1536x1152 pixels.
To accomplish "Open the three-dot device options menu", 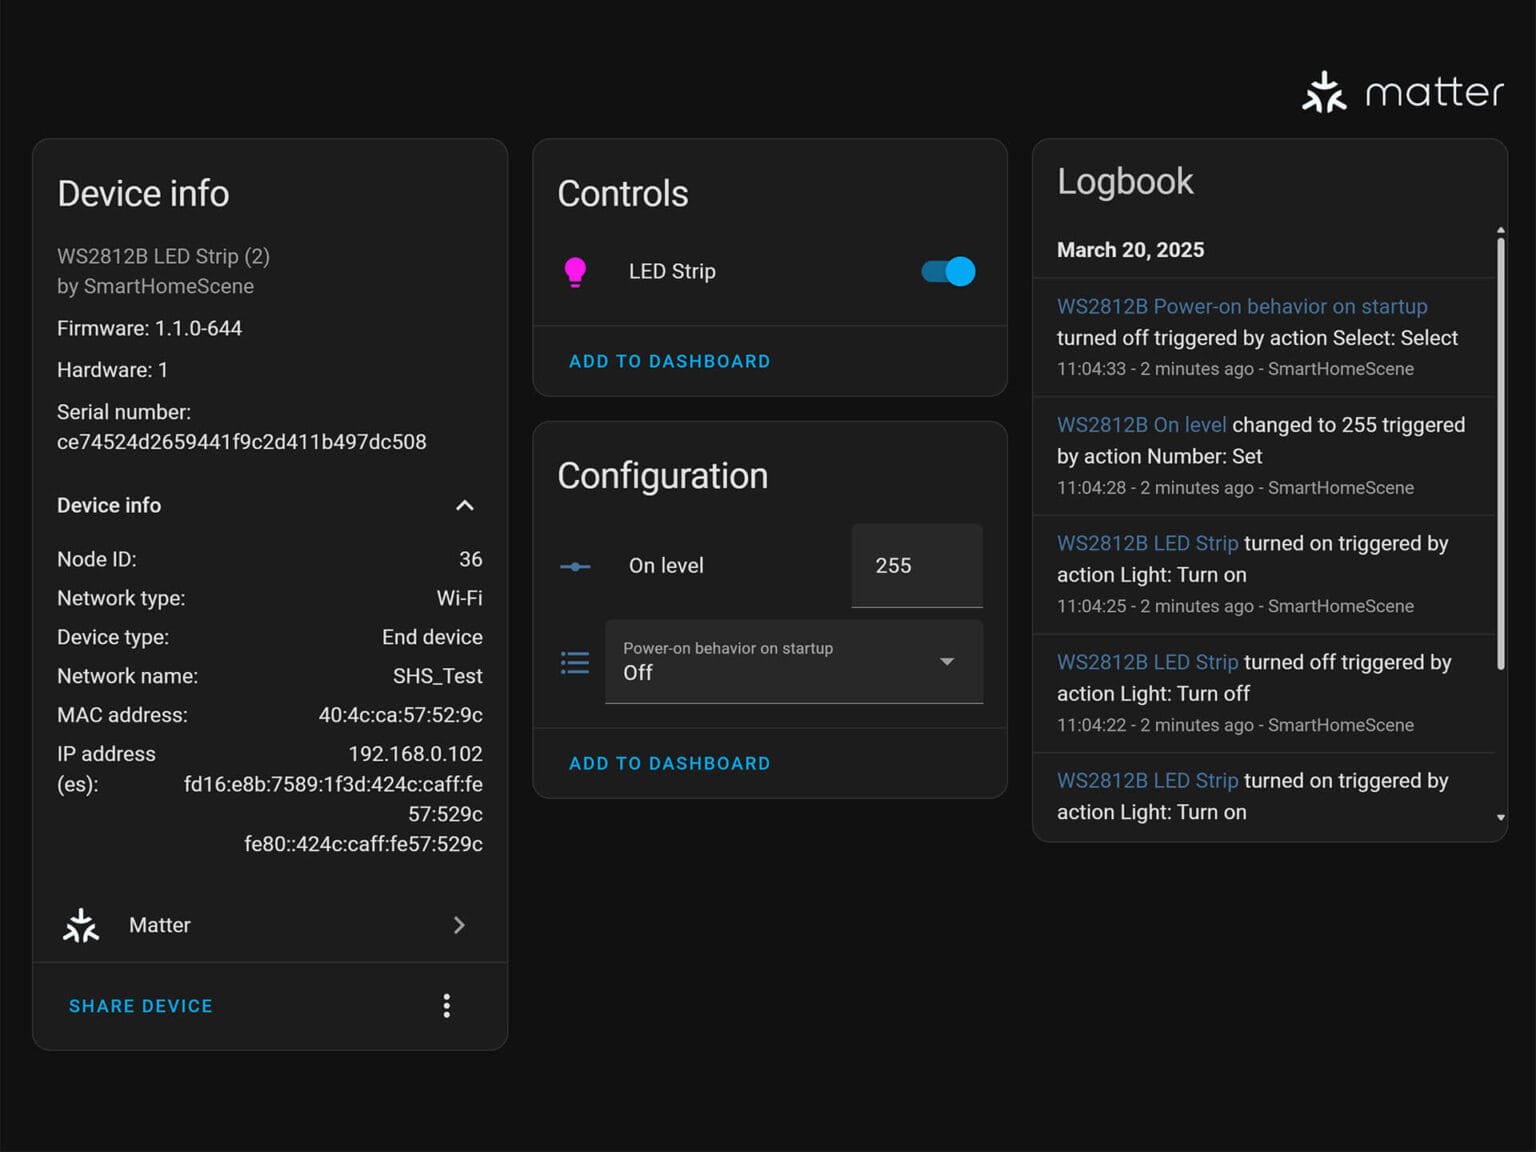I will (447, 1006).
